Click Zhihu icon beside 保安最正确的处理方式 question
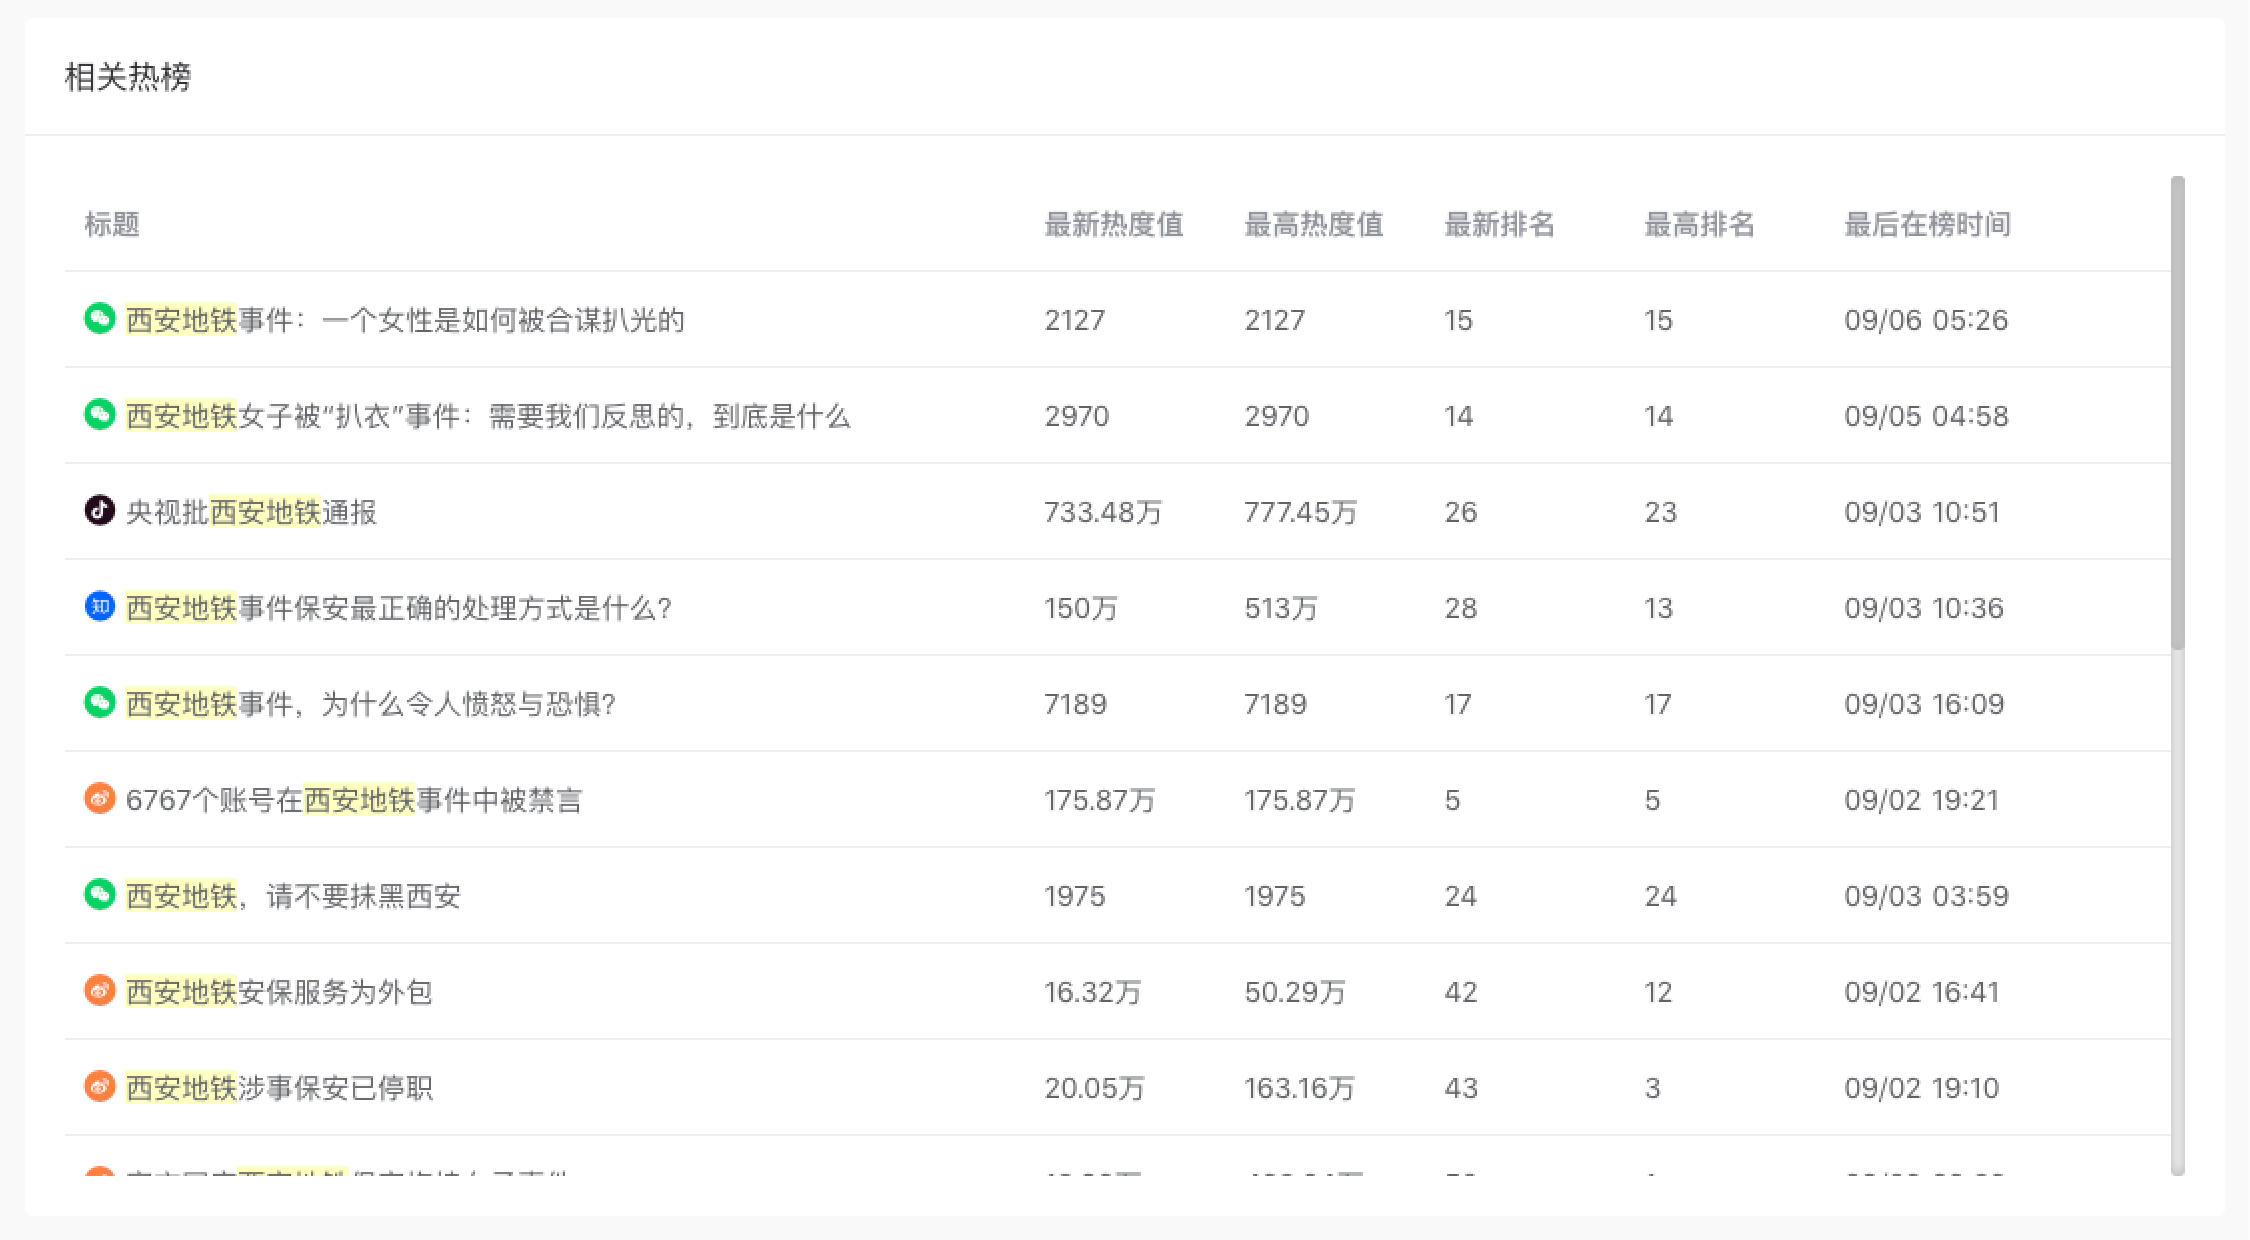The height and width of the screenshot is (1240, 2250). (99, 607)
